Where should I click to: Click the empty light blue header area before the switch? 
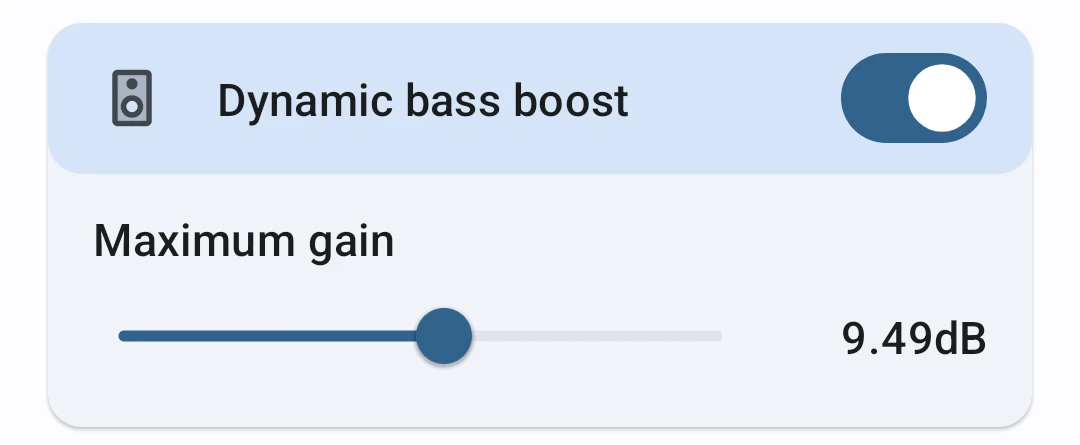pos(735,100)
